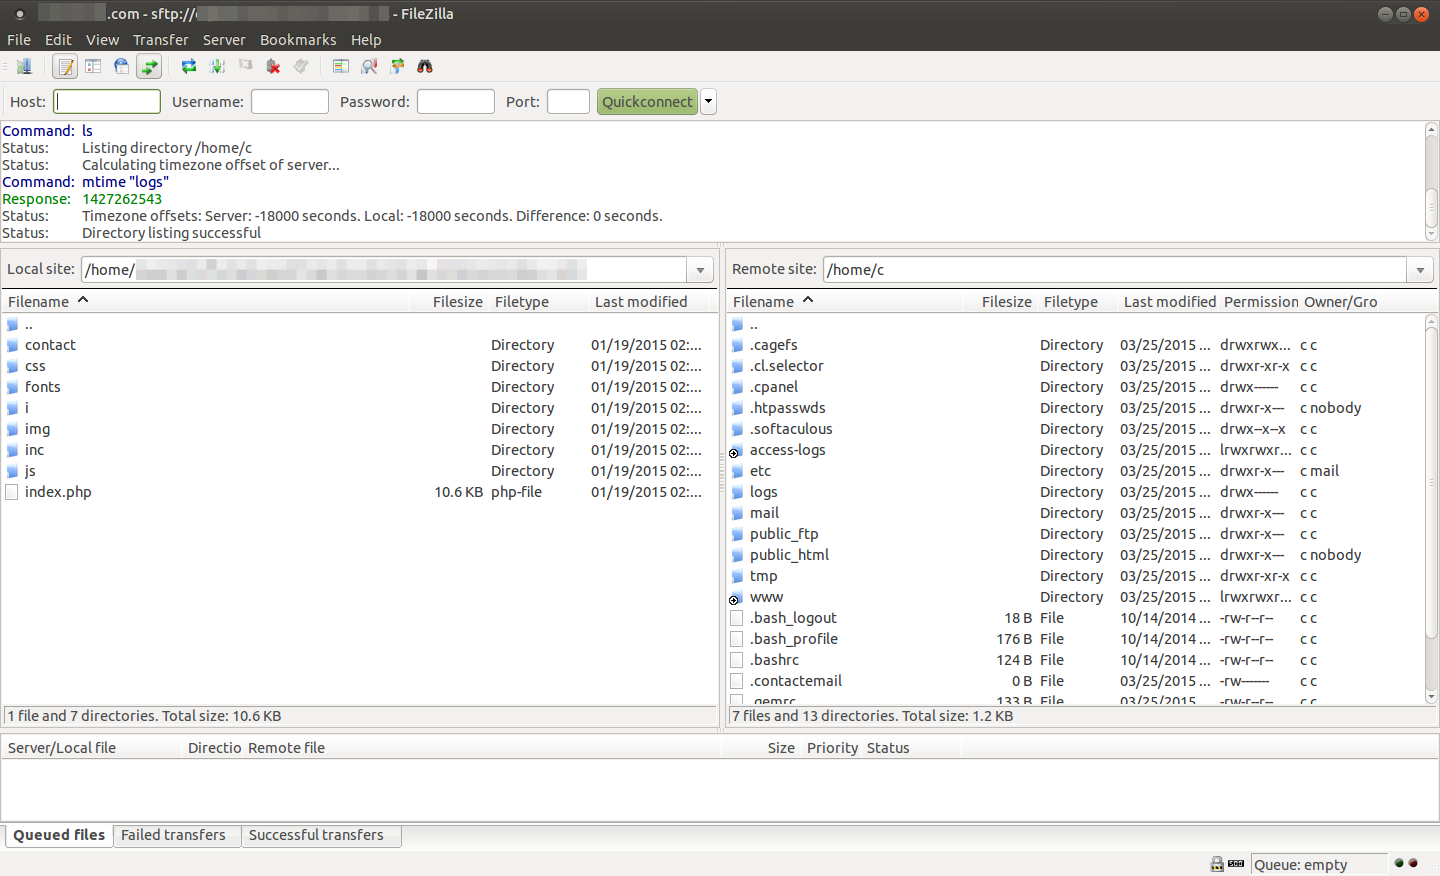Click the 'Queue: empty' status text
1440x876 pixels.
point(1300,865)
